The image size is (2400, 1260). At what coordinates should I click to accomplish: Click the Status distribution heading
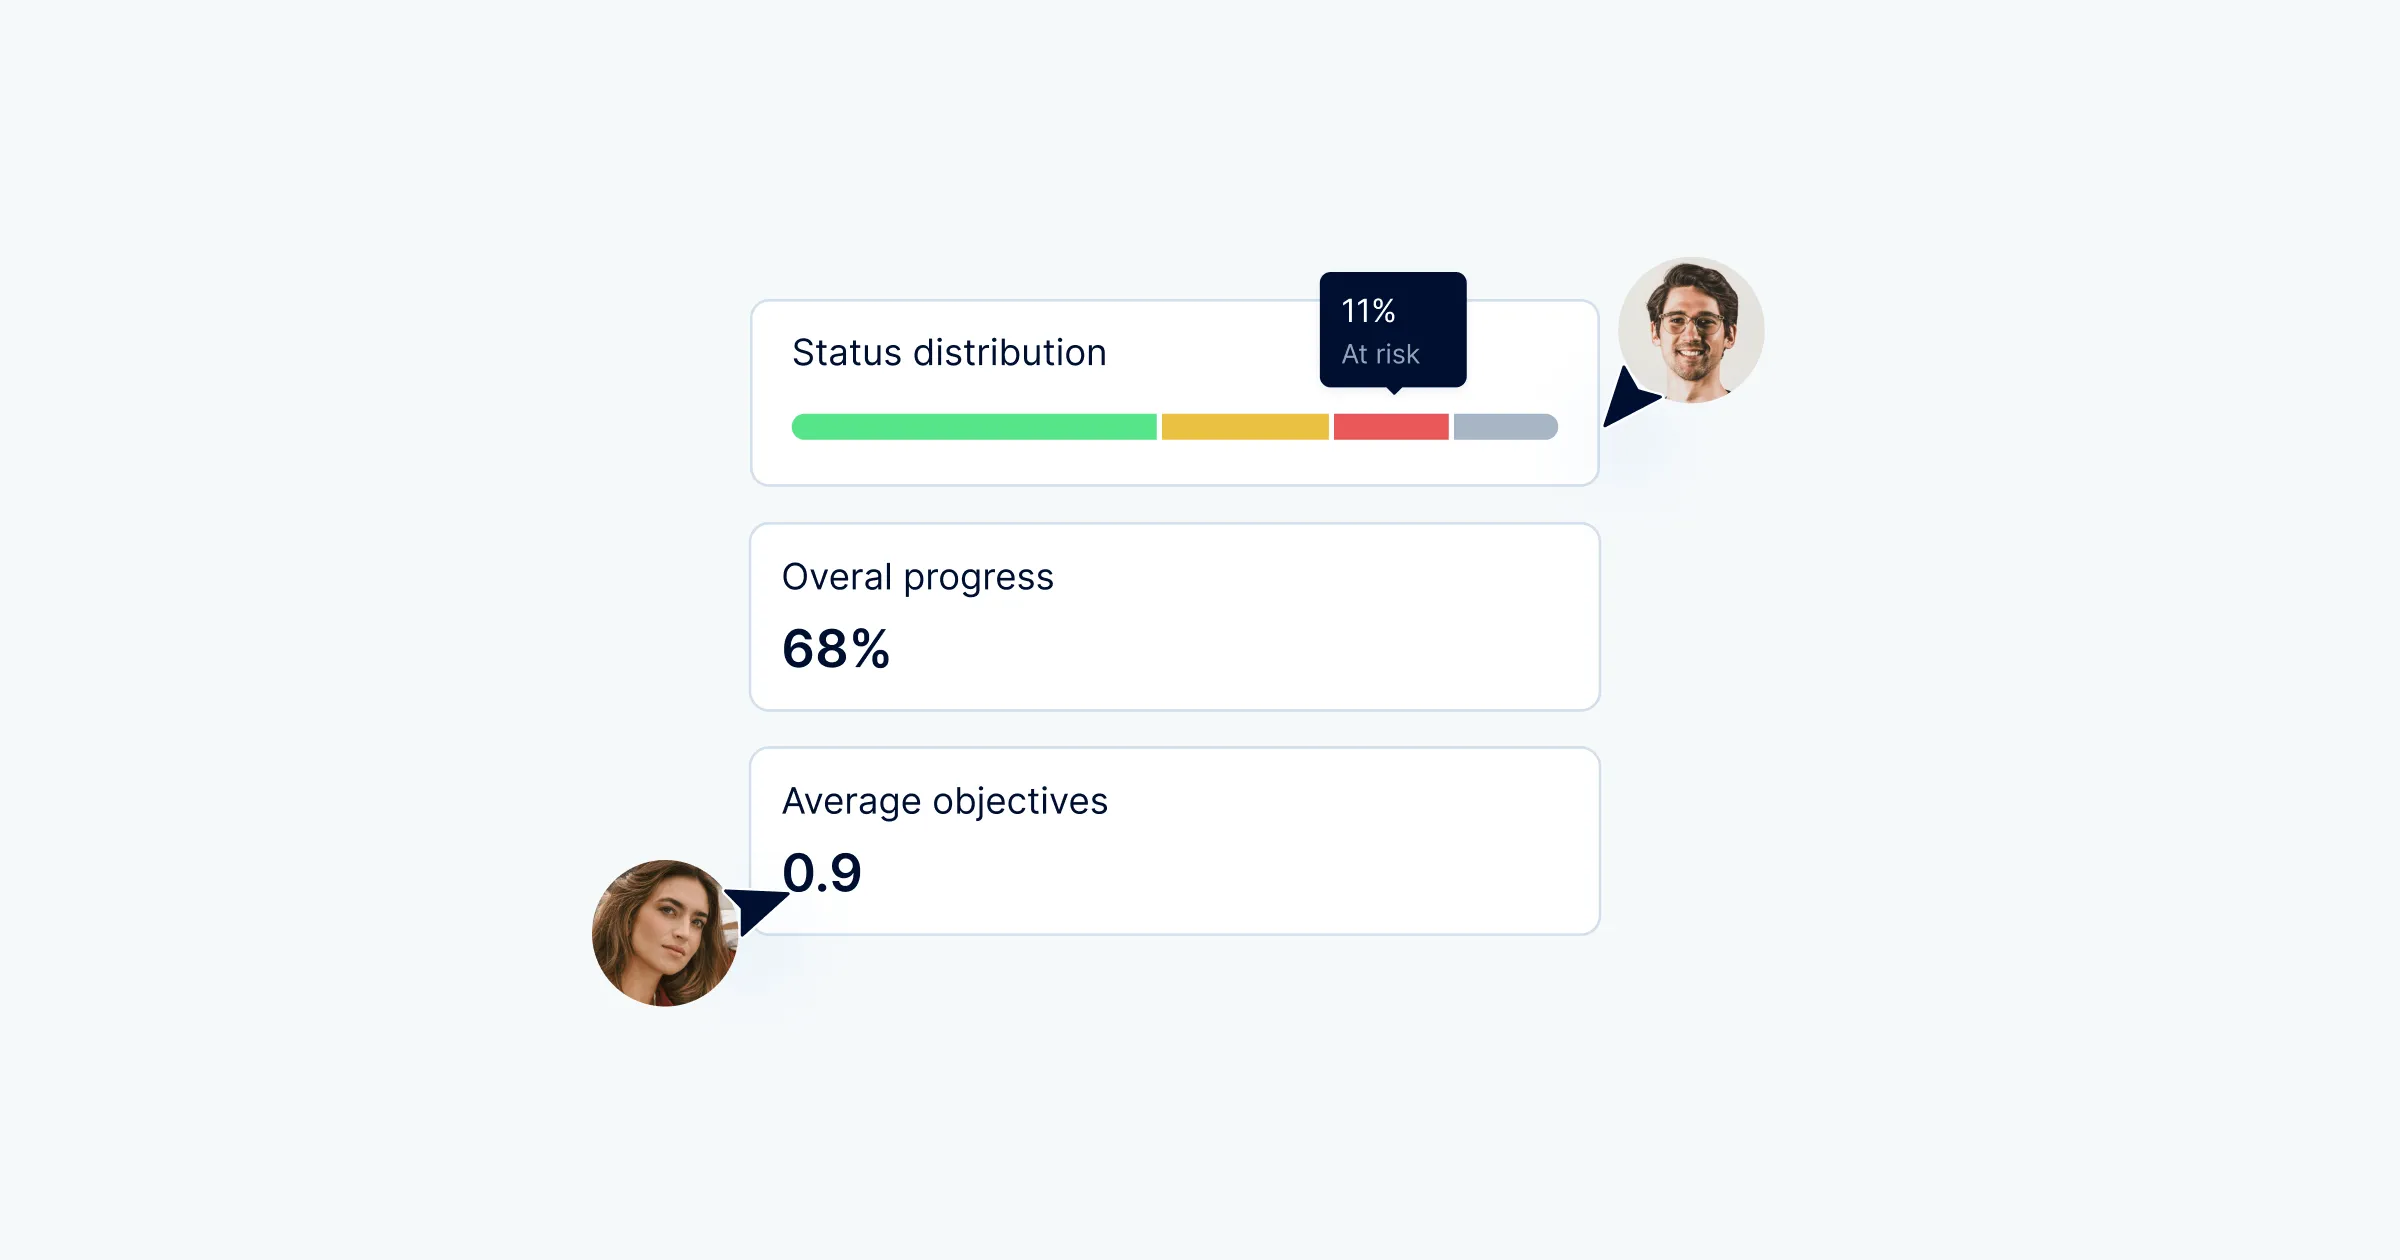pyautogui.click(x=949, y=353)
